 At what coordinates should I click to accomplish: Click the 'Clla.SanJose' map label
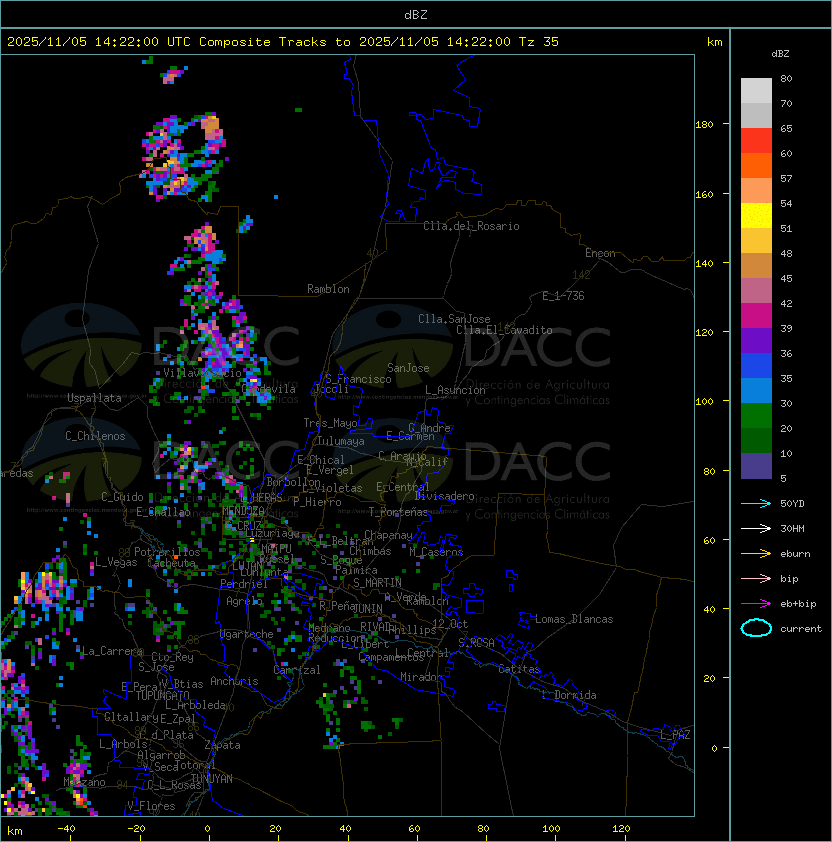click(x=454, y=319)
